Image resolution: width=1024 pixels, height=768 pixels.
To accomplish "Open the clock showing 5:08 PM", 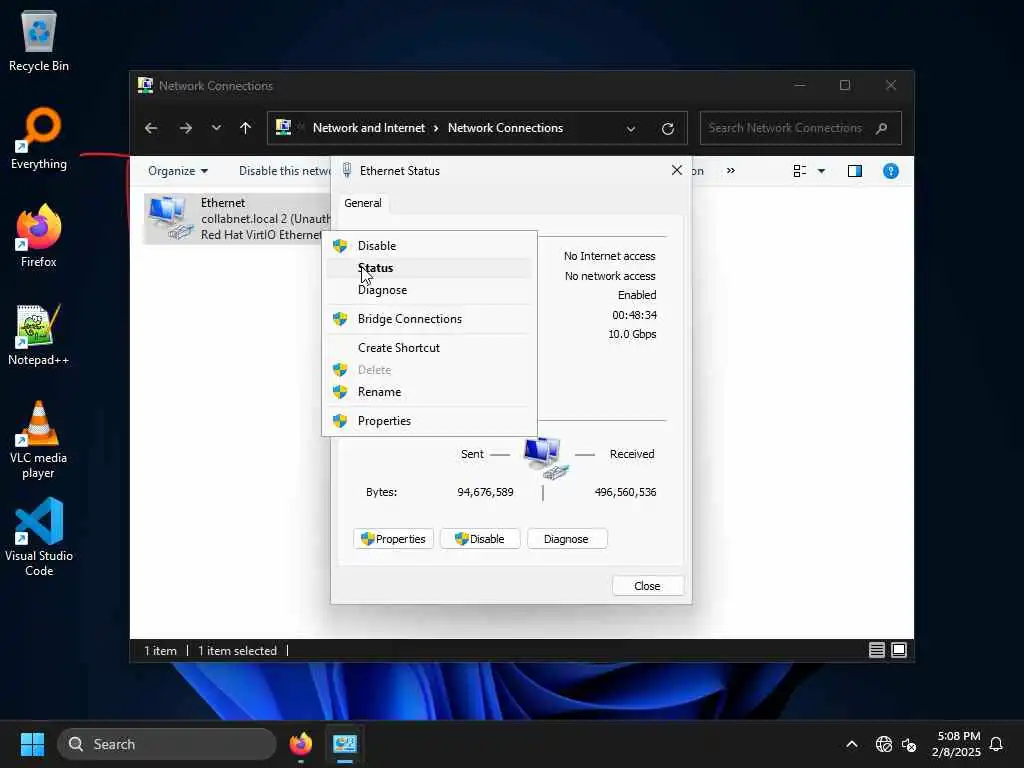I will point(957,744).
